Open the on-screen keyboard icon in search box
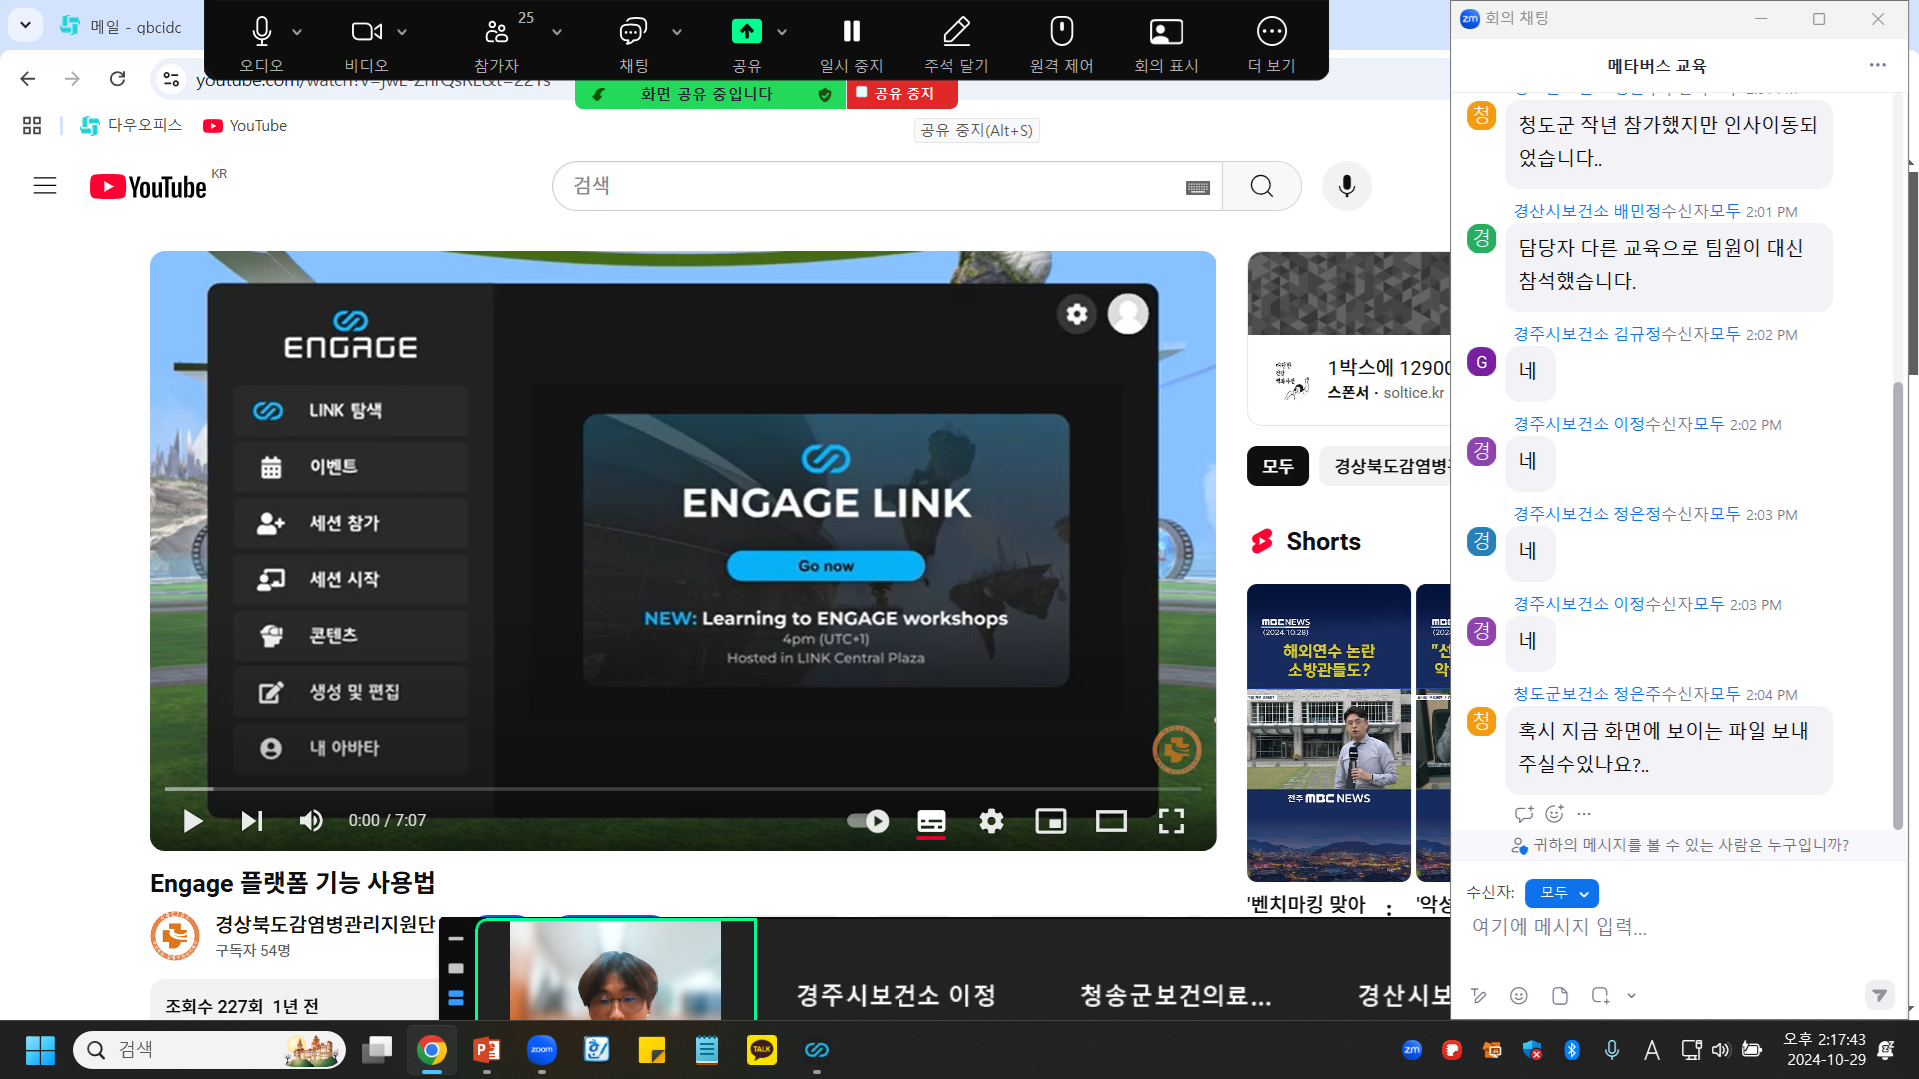1919x1079 pixels. [1198, 187]
